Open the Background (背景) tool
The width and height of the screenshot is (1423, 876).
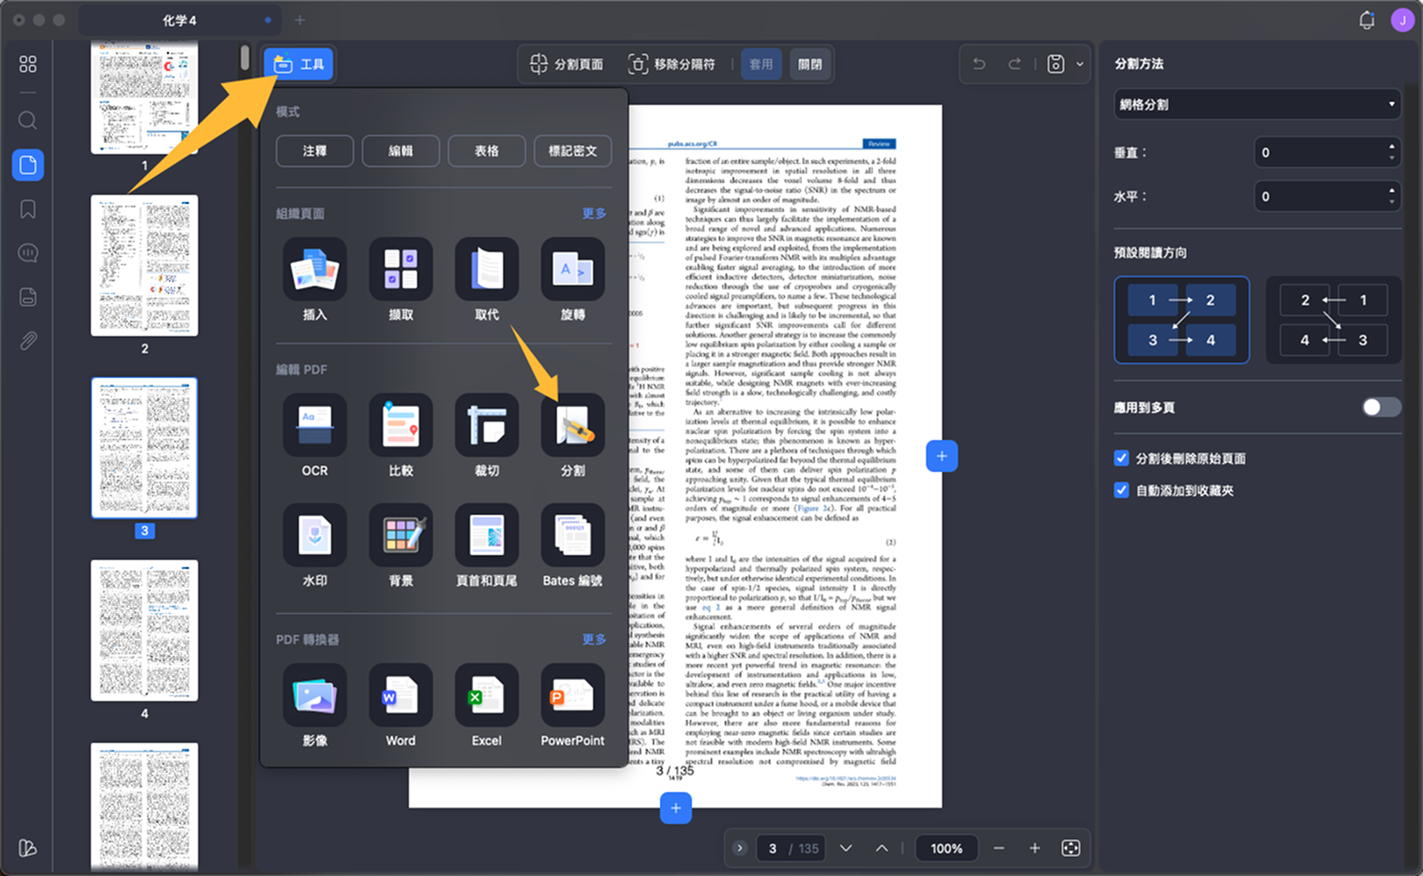point(401,535)
